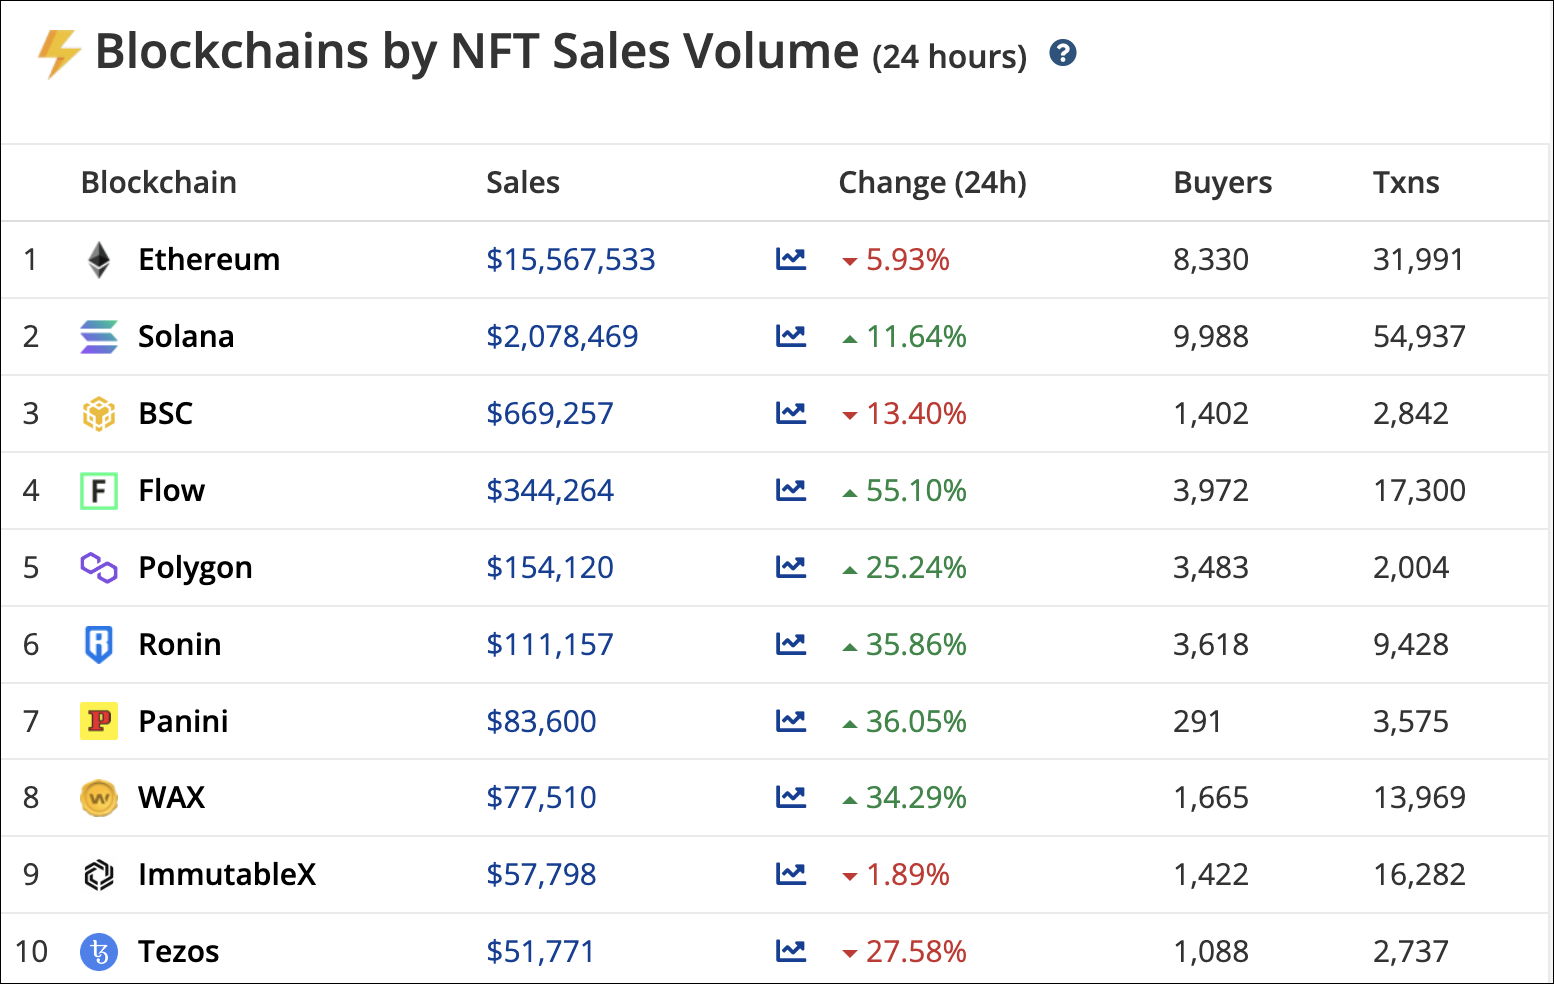The height and width of the screenshot is (984, 1554).
Task: Click BSC sales value $669,257
Action: pyautogui.click(x=550, y=414)
